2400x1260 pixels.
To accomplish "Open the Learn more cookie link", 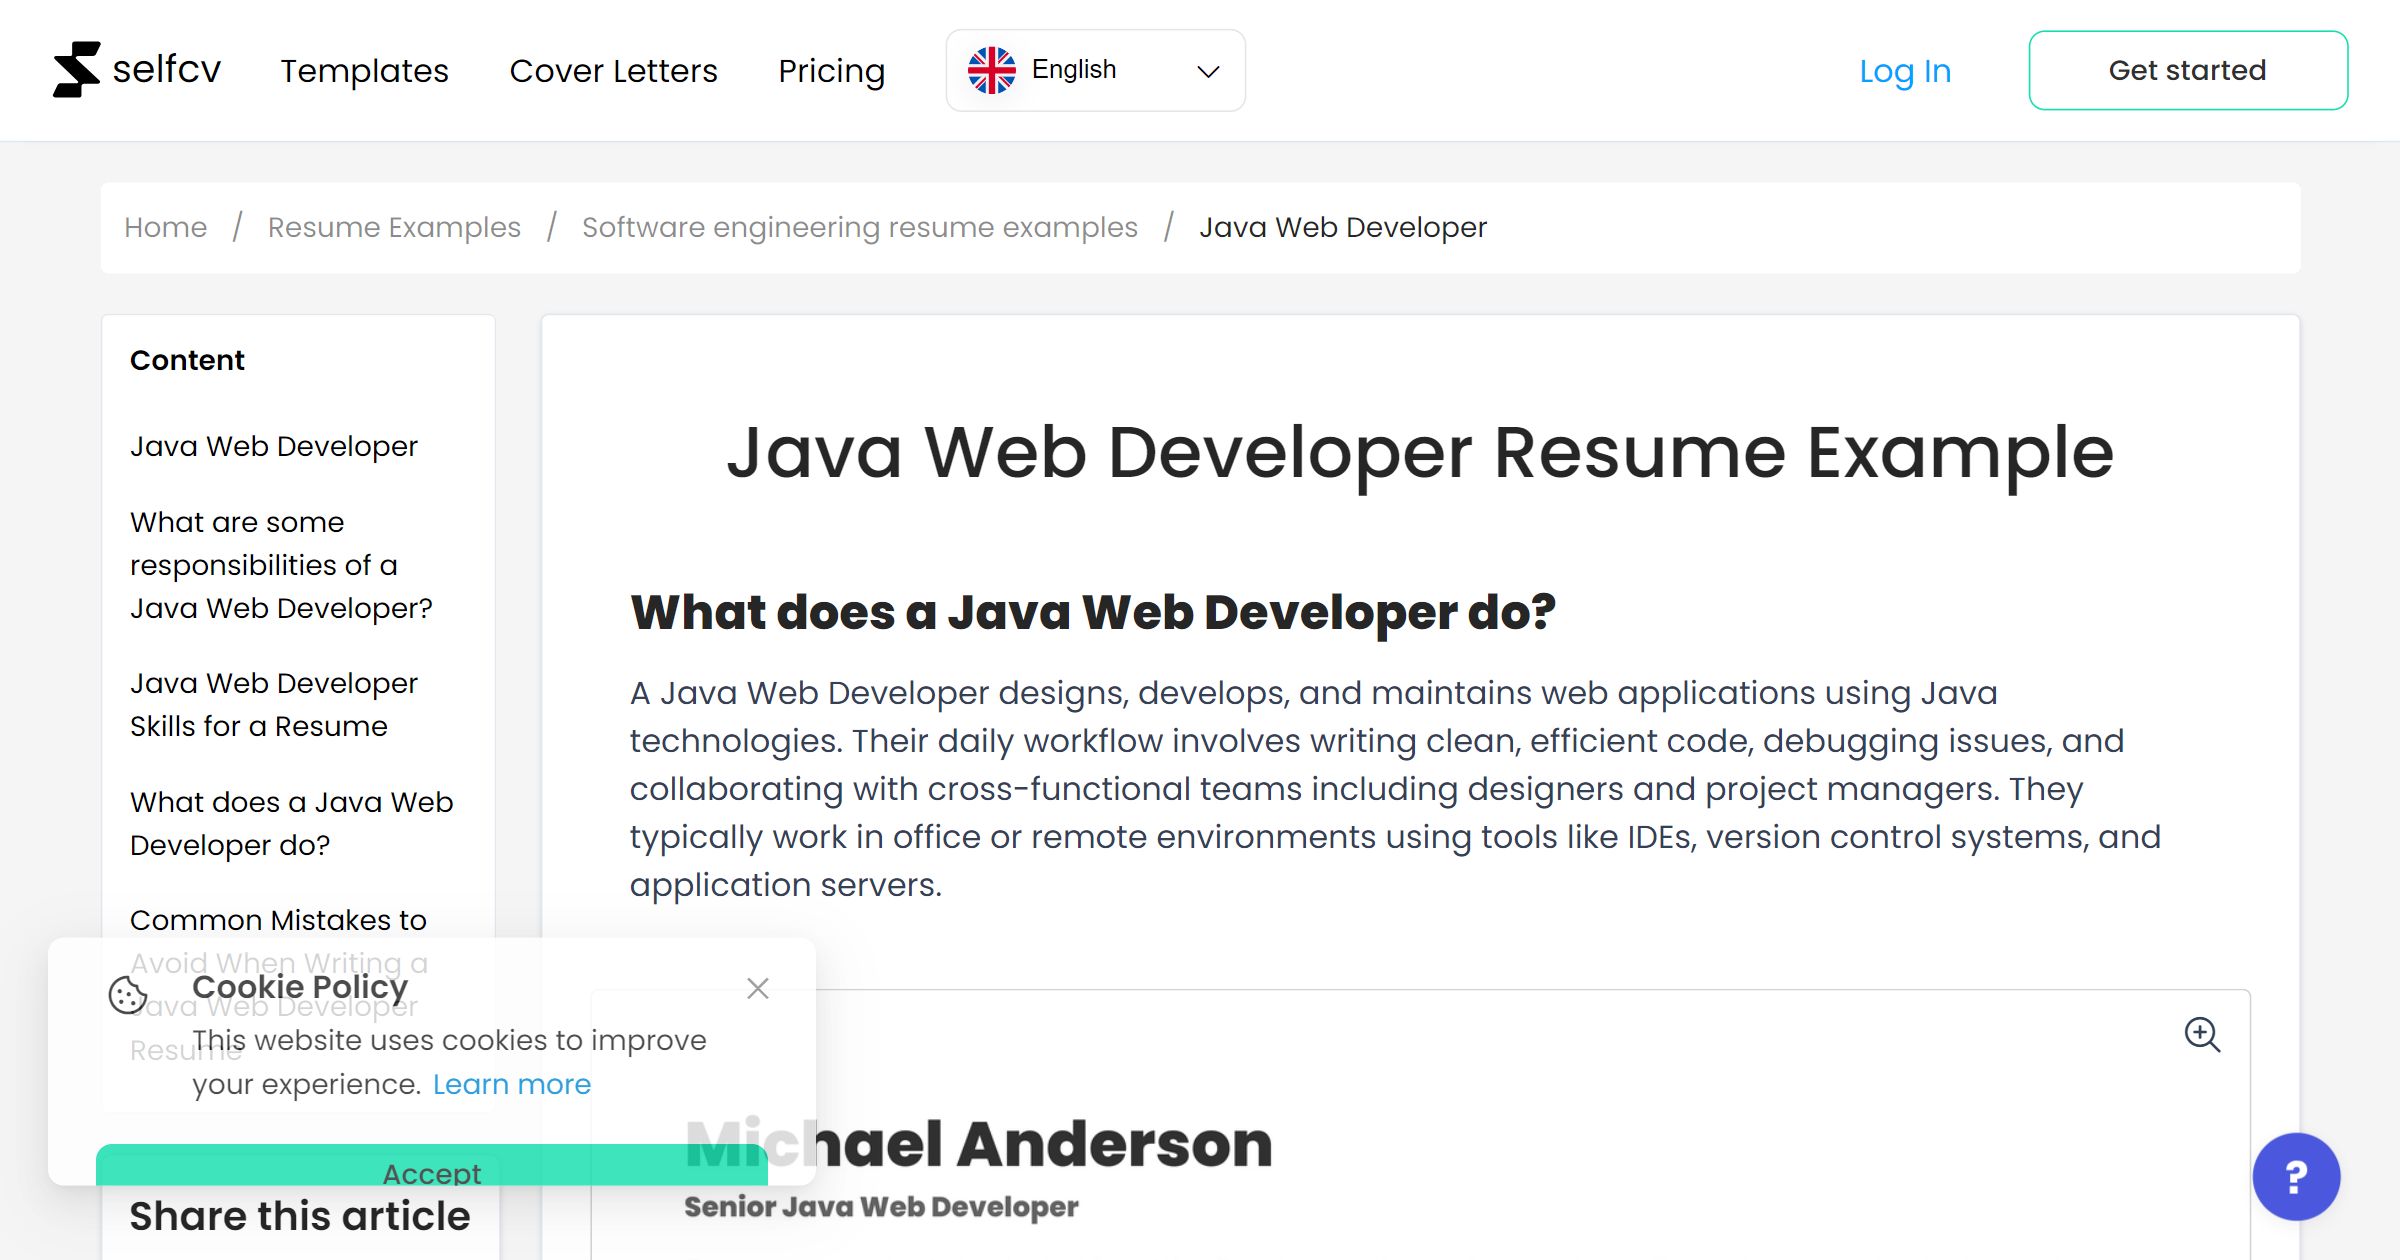I will [512, 1084].
